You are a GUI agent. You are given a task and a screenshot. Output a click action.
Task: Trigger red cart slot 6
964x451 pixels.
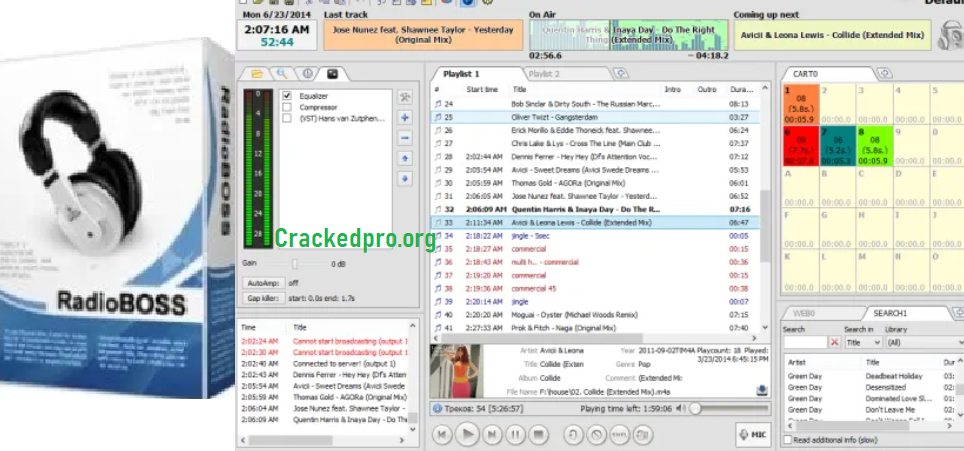800,146
